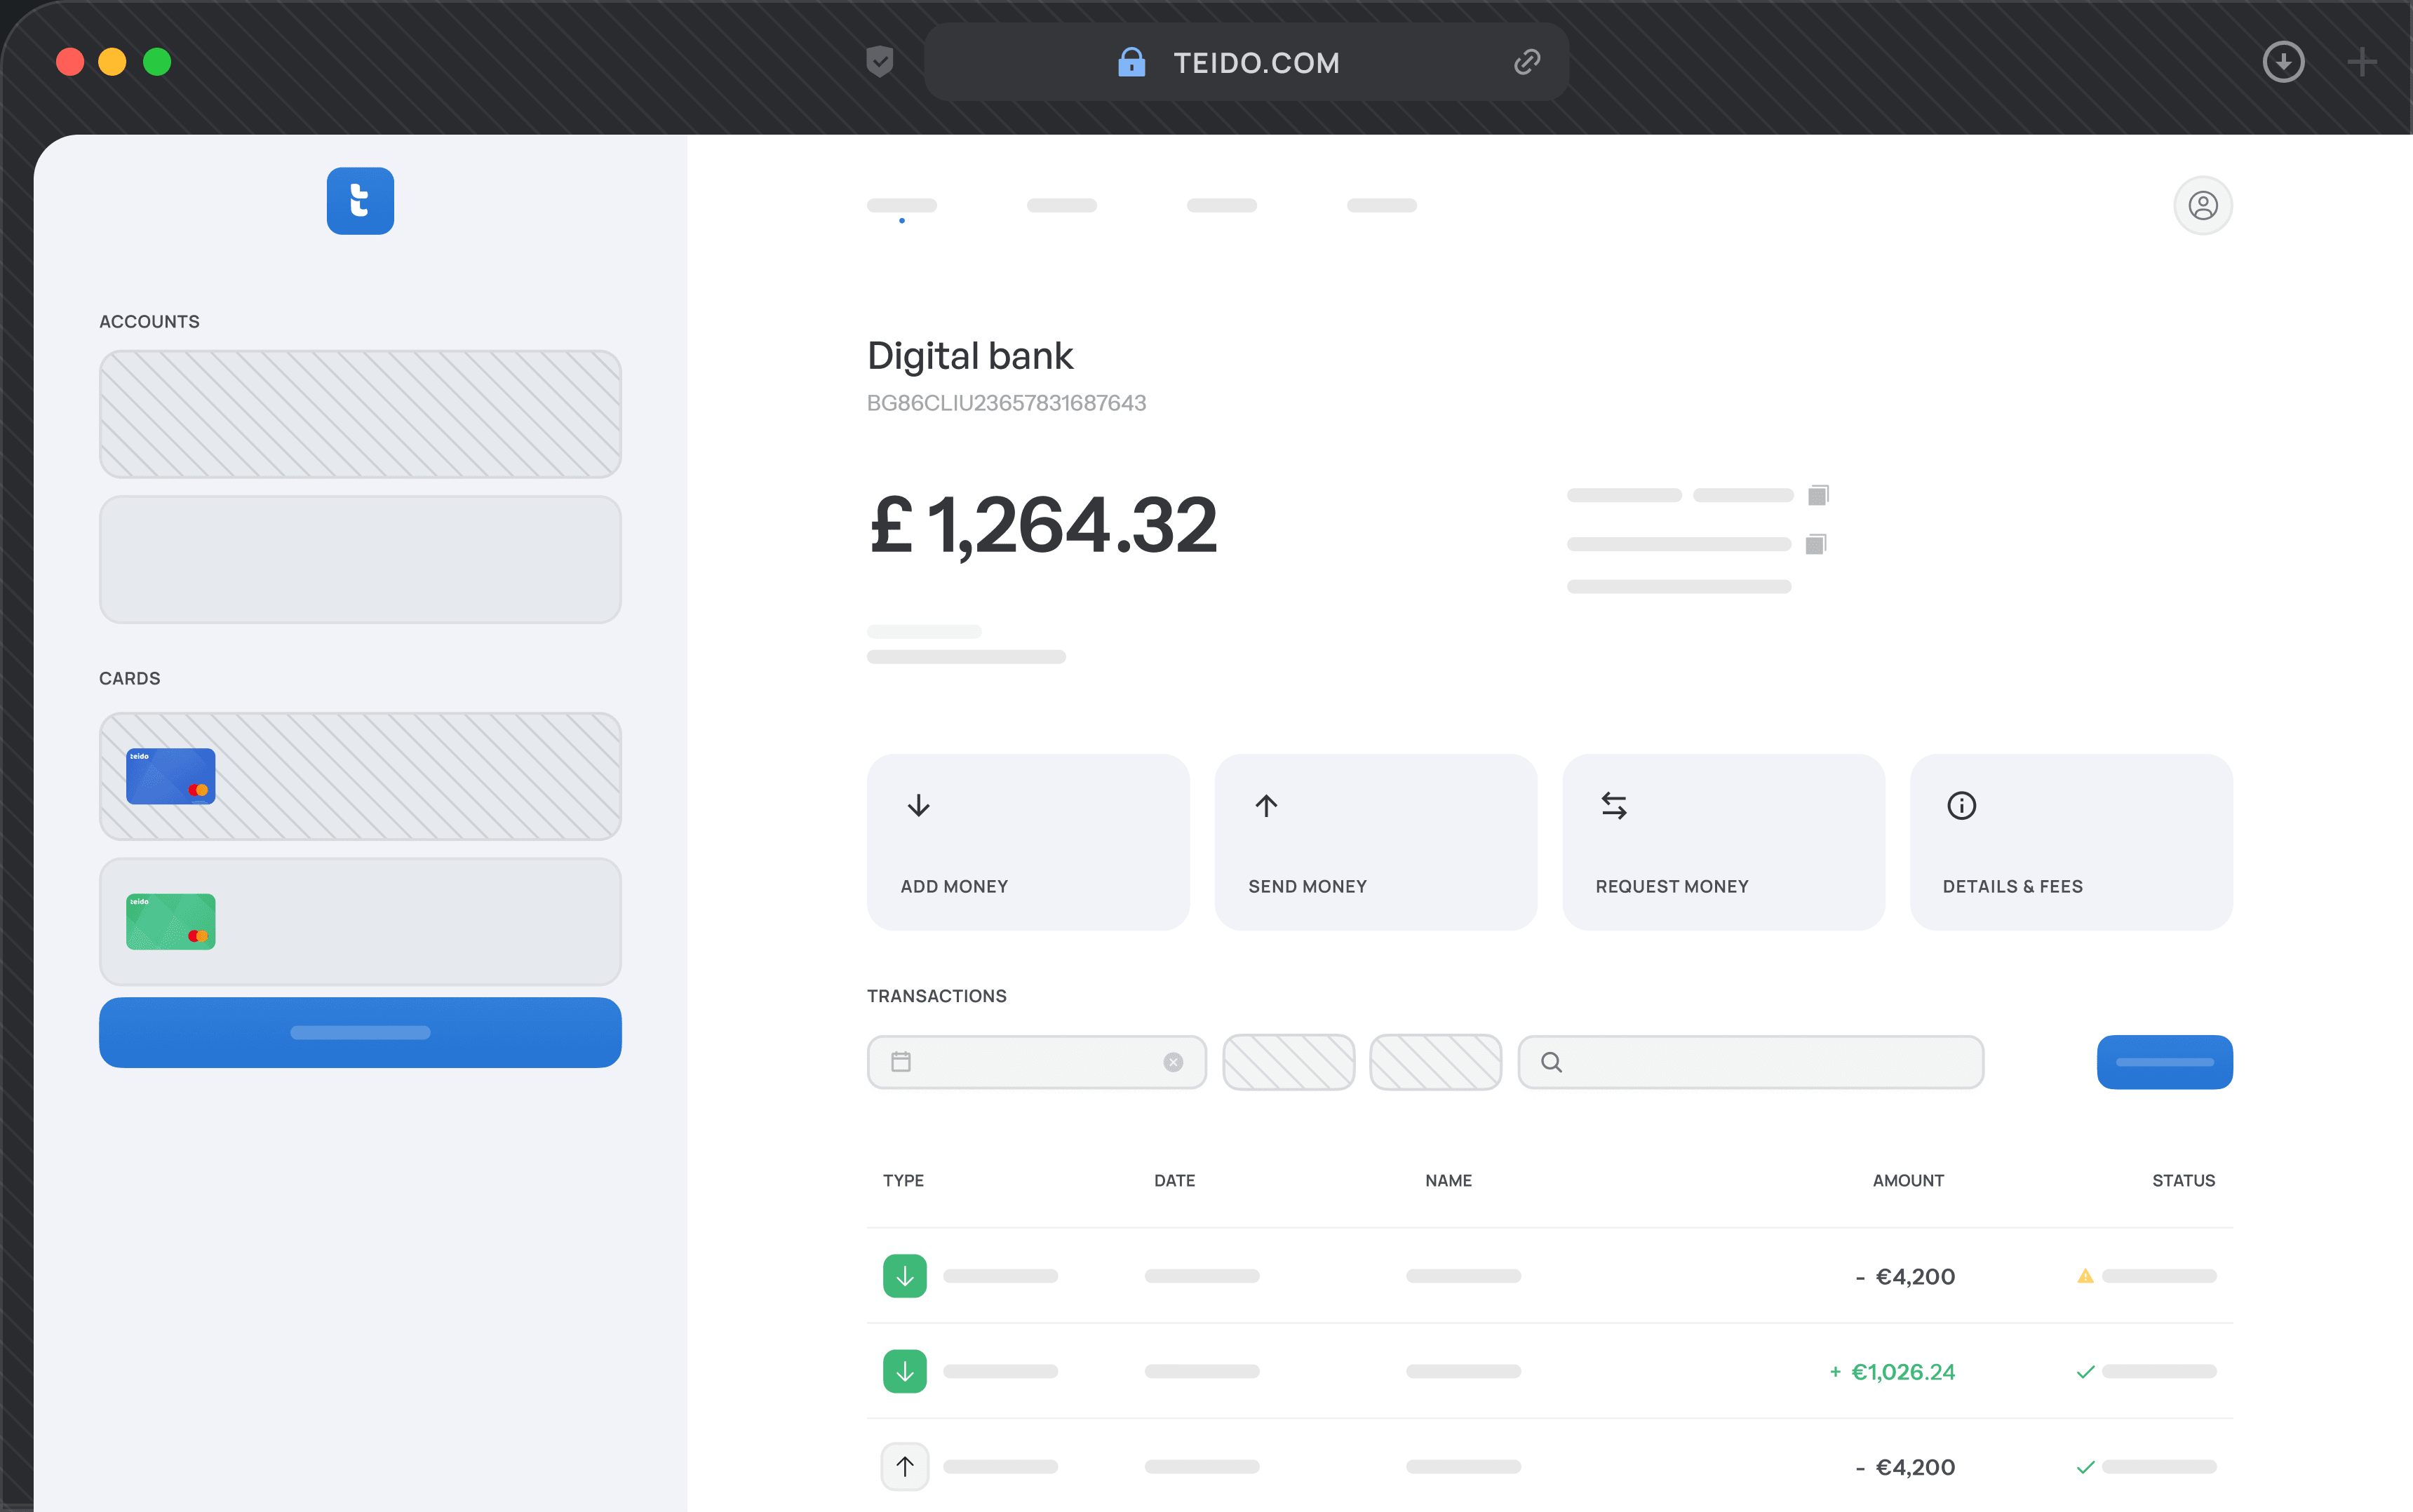Open a new tab with plus icon

click(2362, 62)
